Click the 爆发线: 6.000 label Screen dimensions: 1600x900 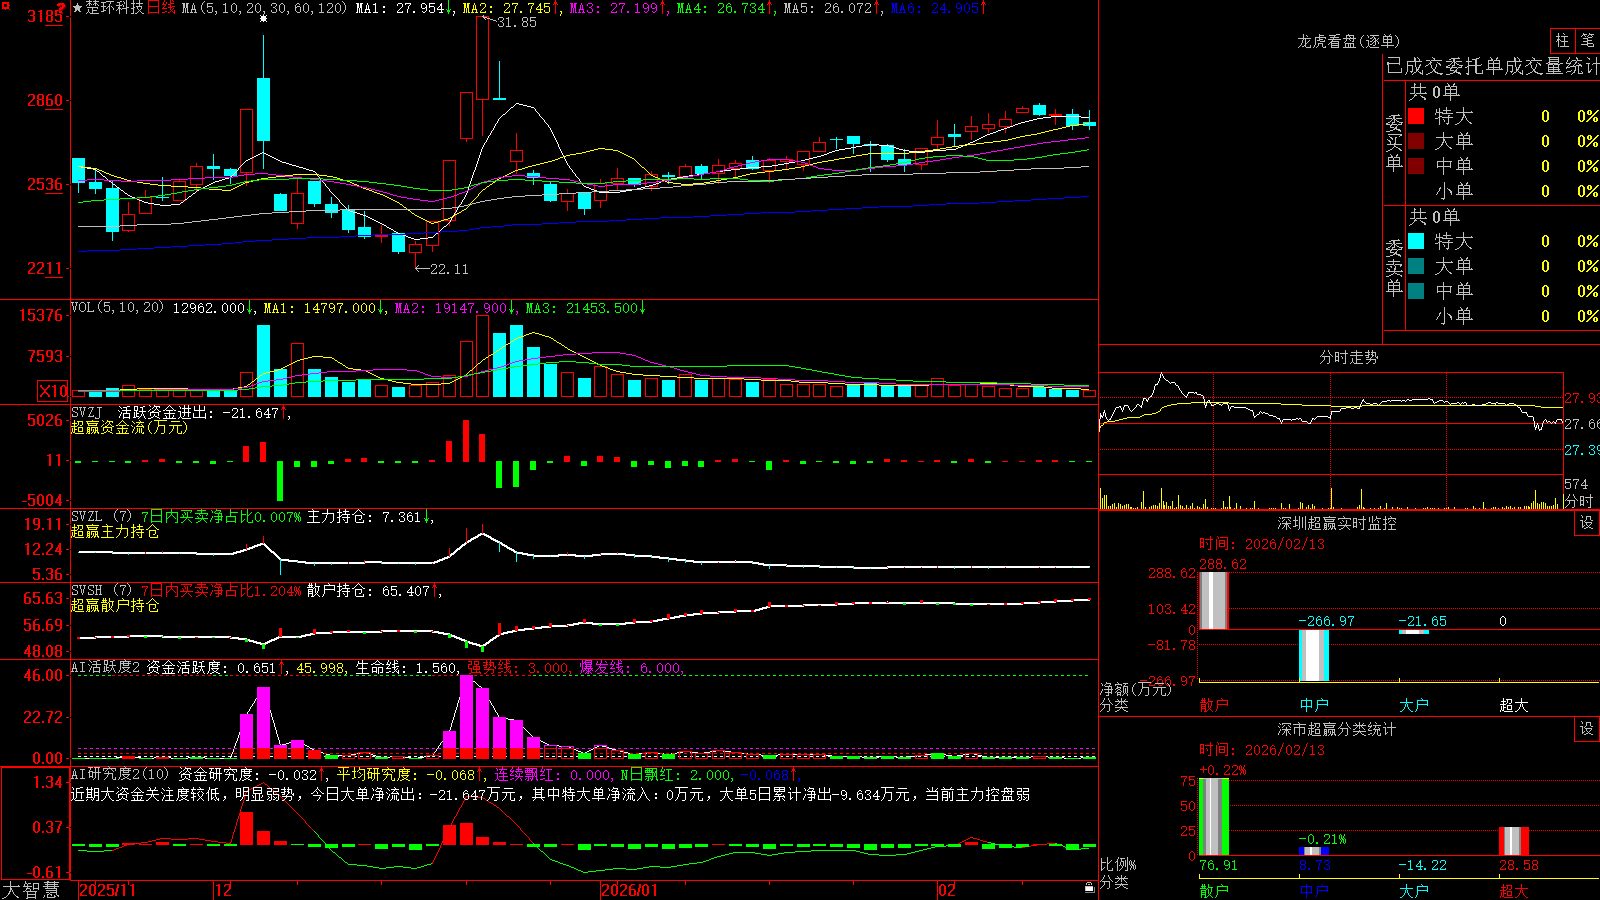pyautogui.click(x=632, y=668)
